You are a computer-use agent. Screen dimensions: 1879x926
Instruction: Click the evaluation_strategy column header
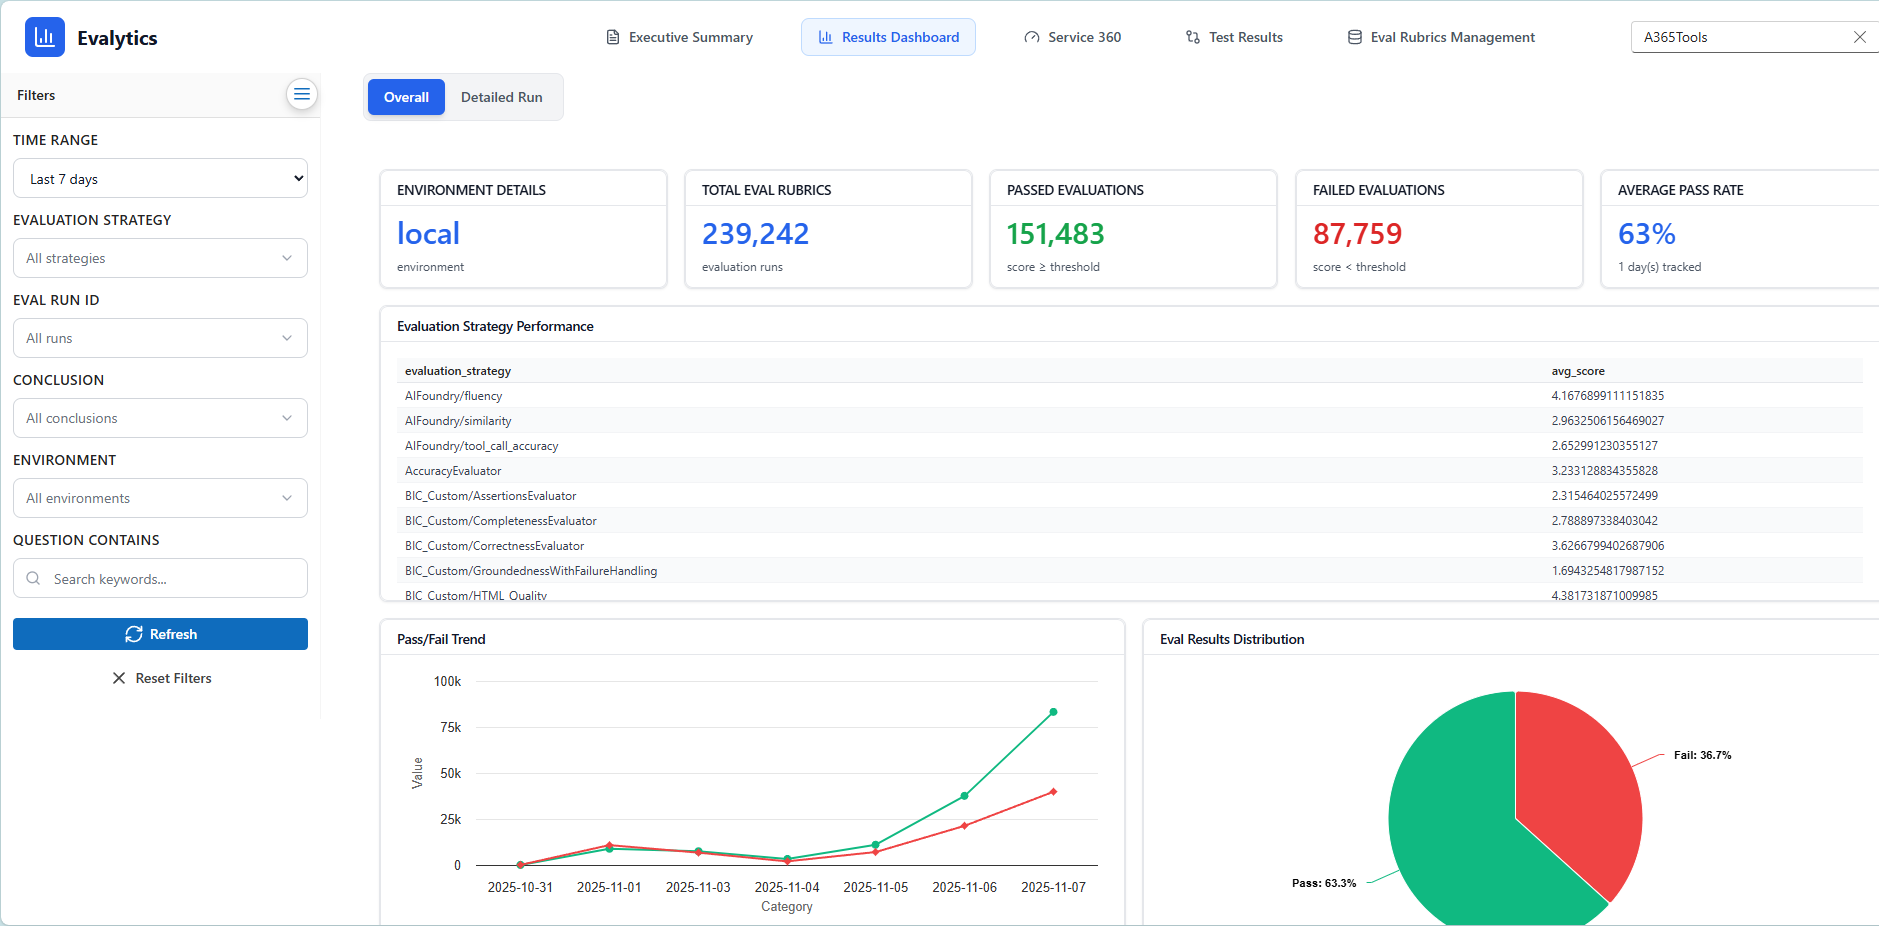(x=458, y=371)
